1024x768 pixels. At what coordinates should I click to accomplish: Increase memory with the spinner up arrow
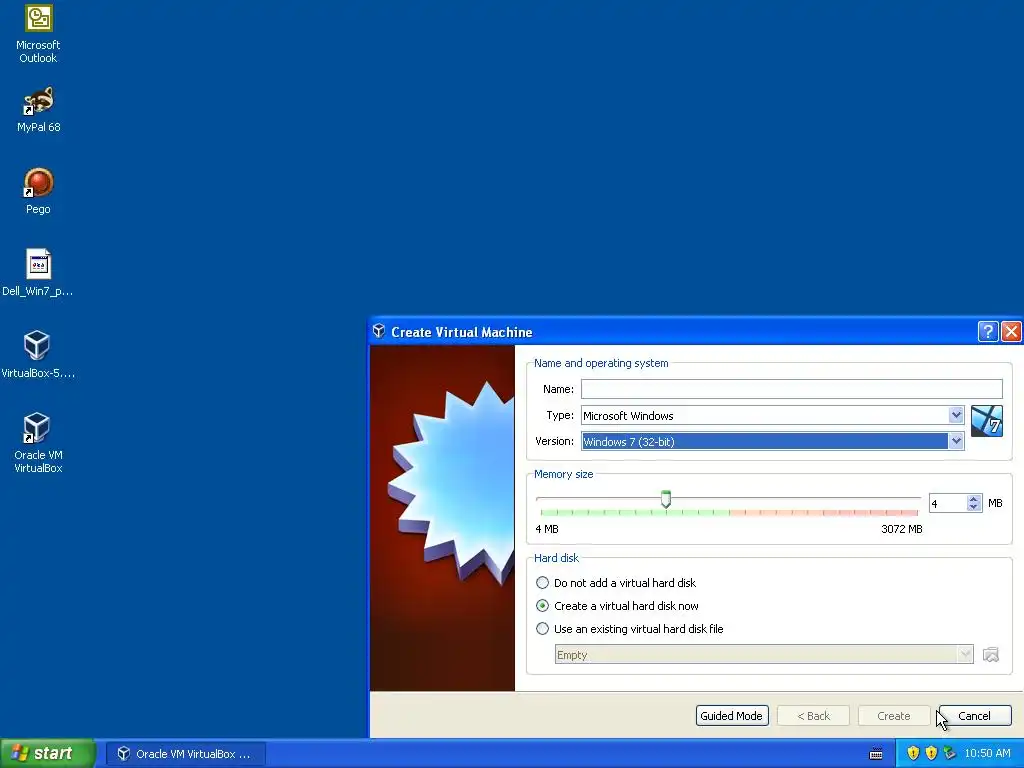(974, 498)
